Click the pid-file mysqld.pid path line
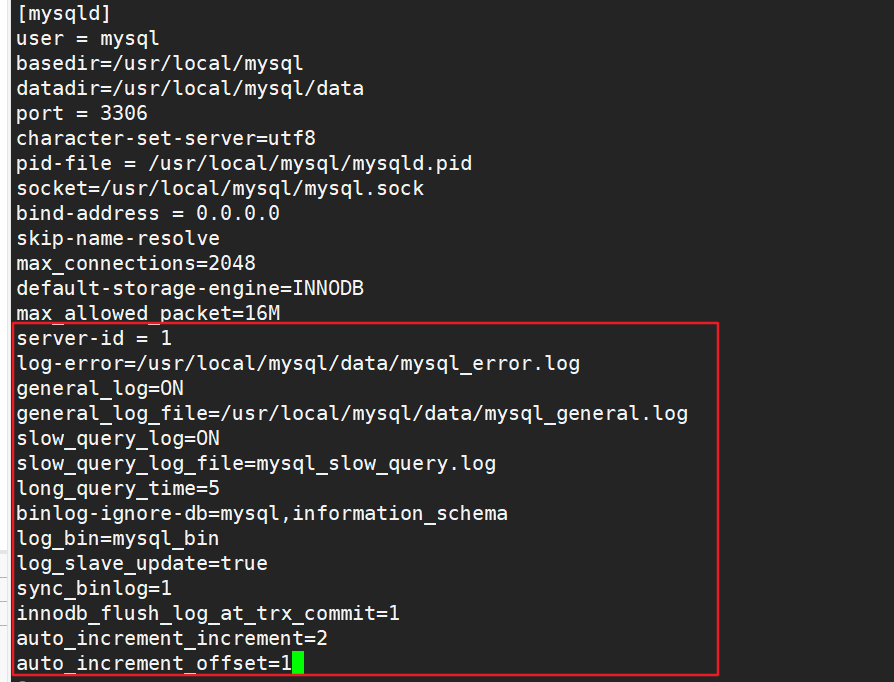 click(x=244, y=164)
